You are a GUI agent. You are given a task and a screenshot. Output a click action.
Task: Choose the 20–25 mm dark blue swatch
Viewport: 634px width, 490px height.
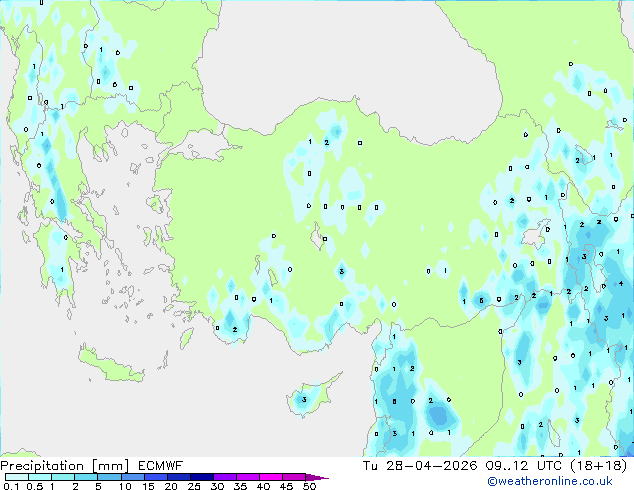(178, 477)
